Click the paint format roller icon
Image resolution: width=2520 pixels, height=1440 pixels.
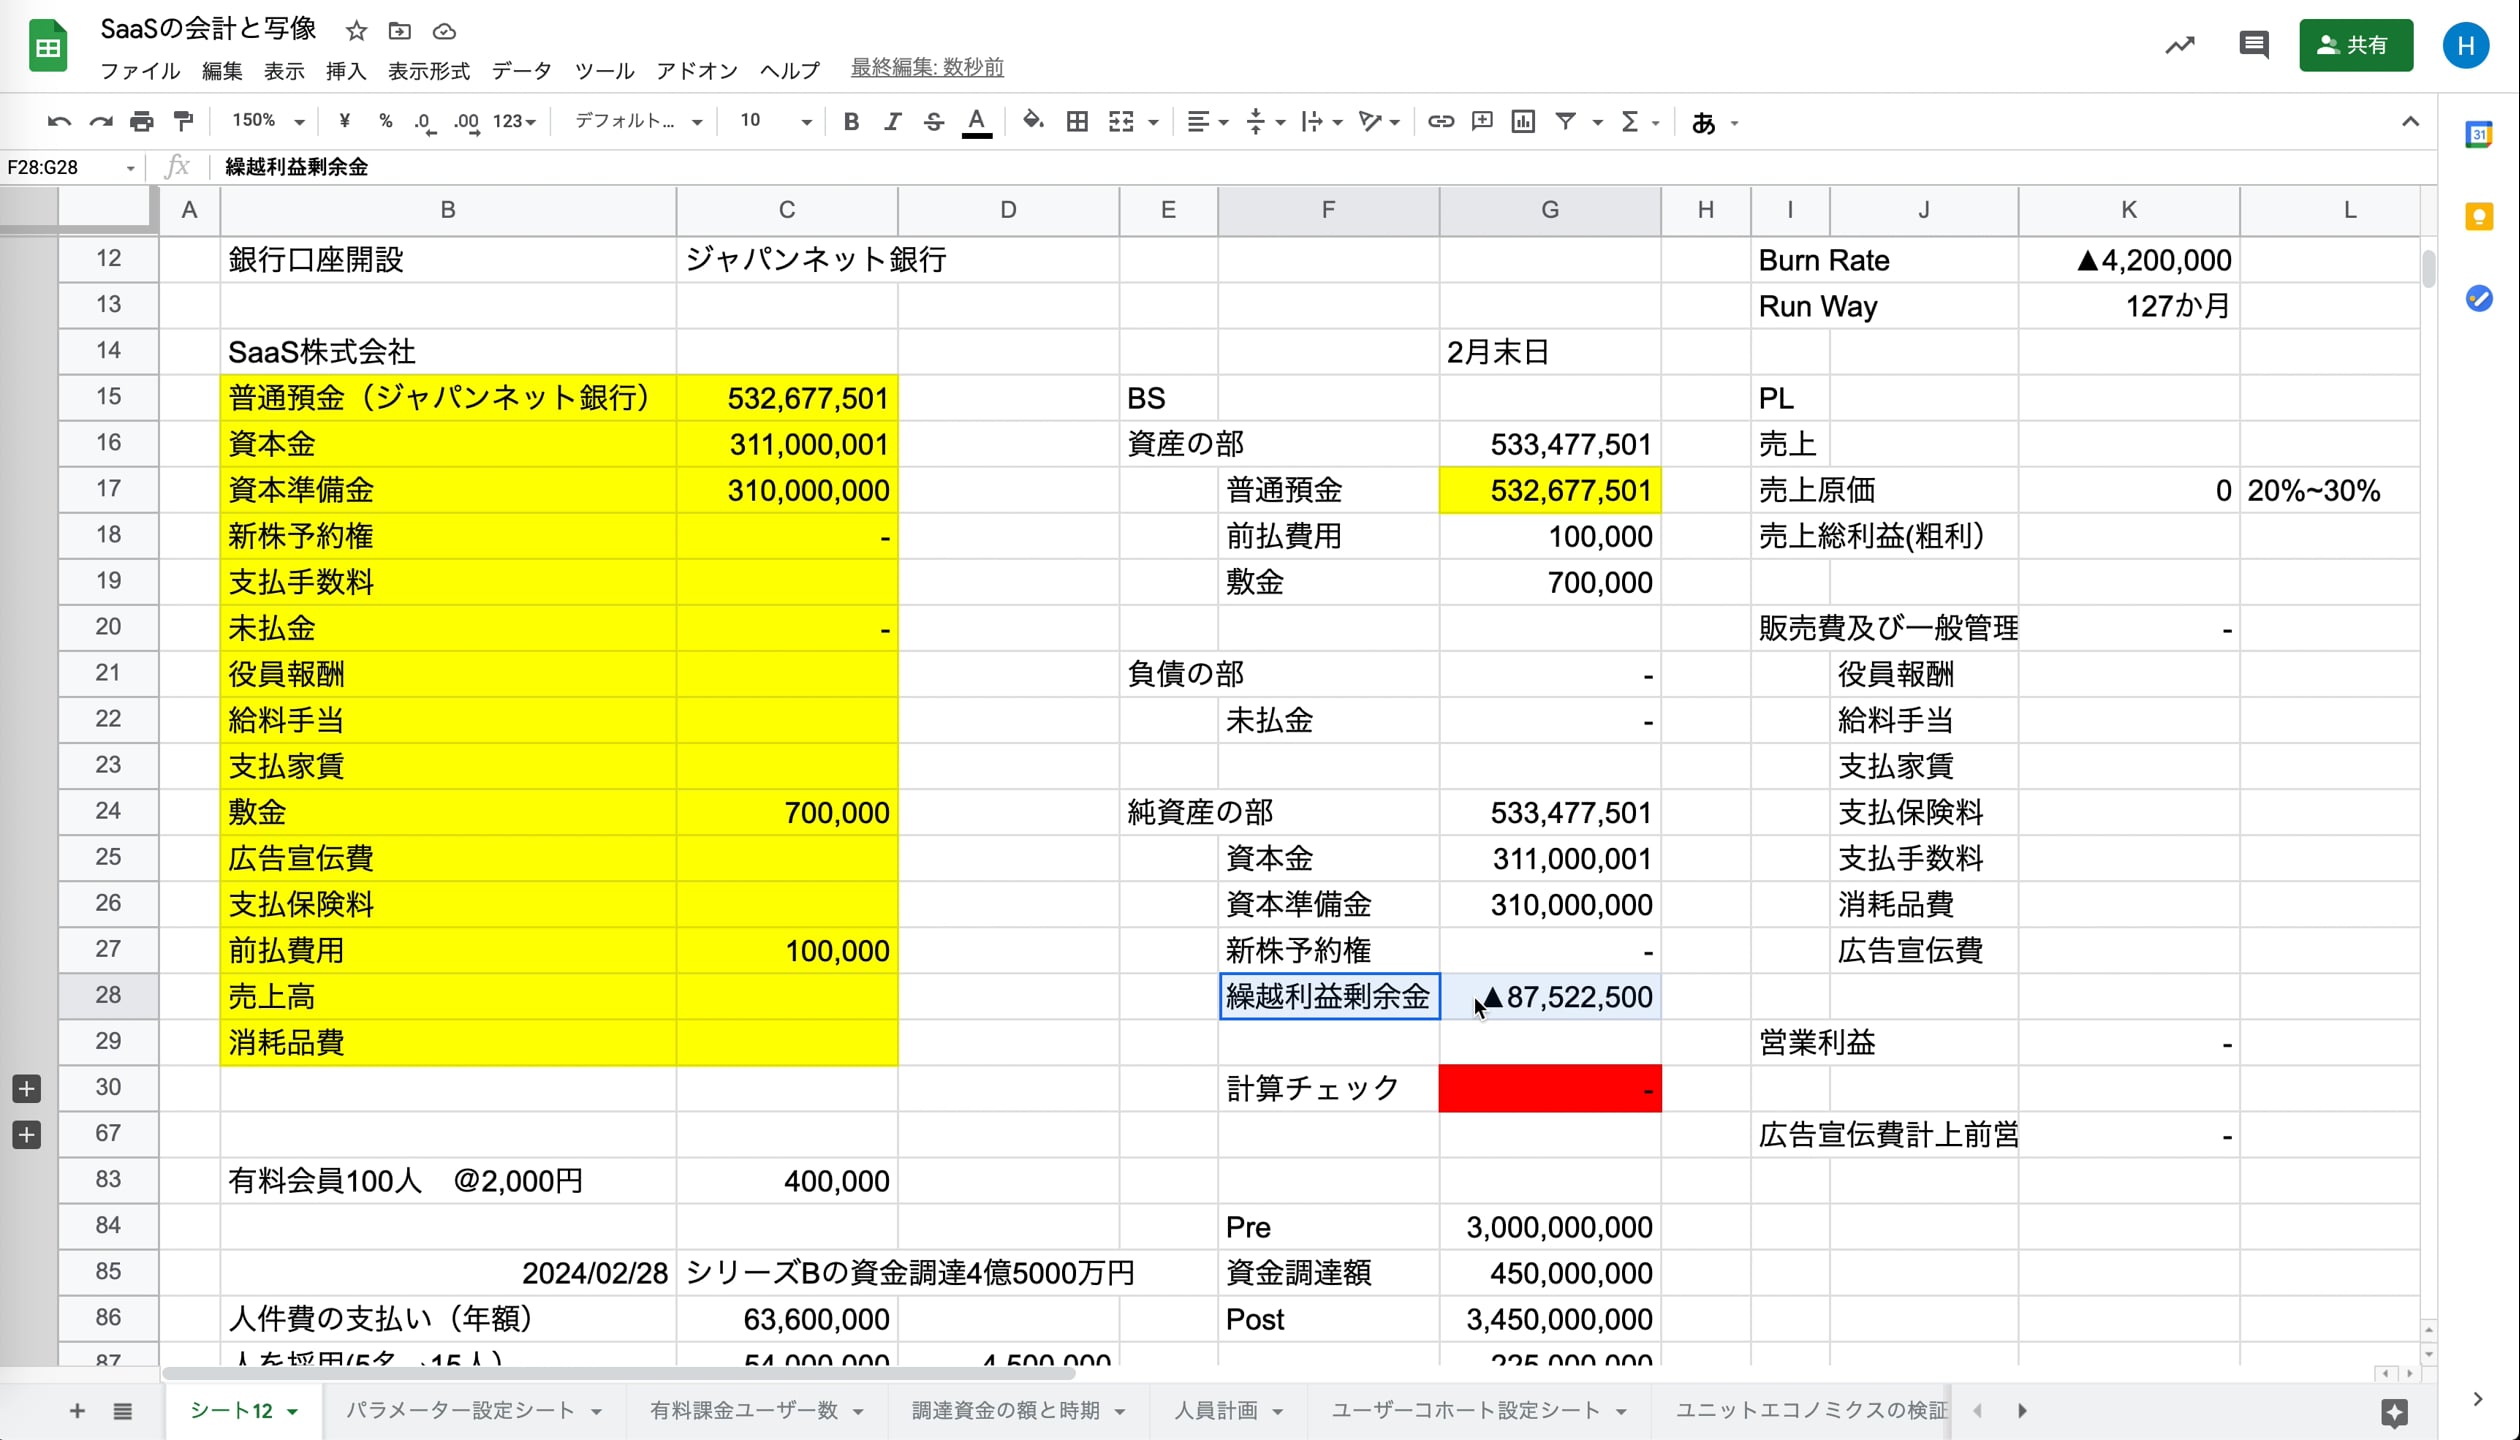183,122
